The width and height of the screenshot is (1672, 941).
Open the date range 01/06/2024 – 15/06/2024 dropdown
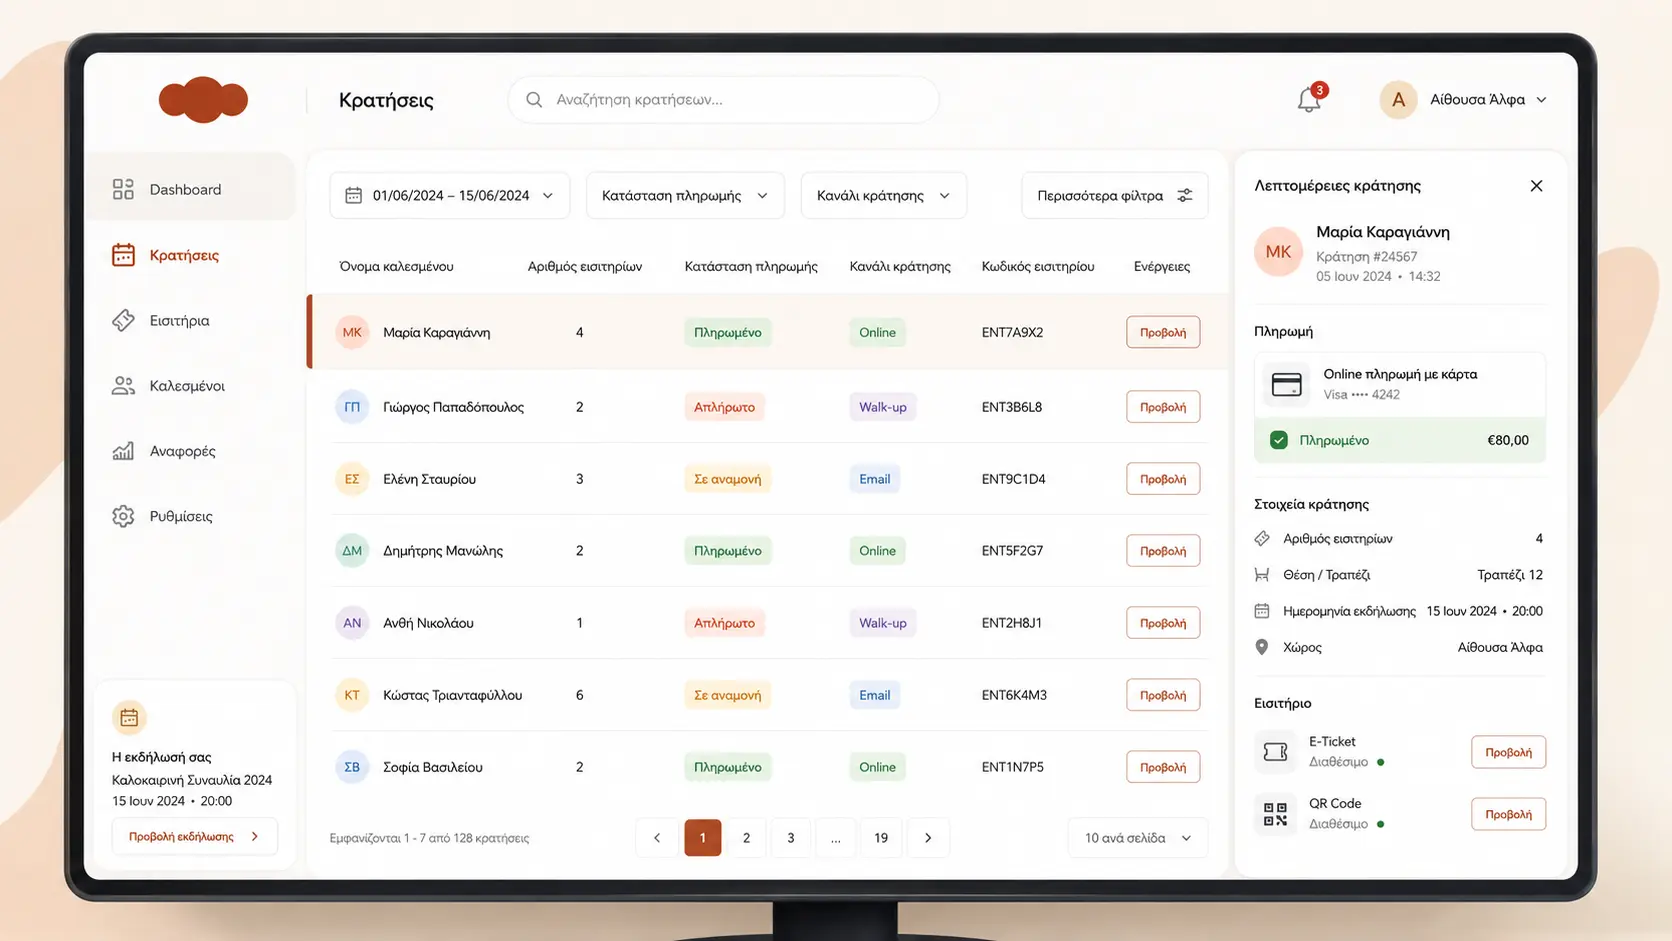[x=450, y=195]
